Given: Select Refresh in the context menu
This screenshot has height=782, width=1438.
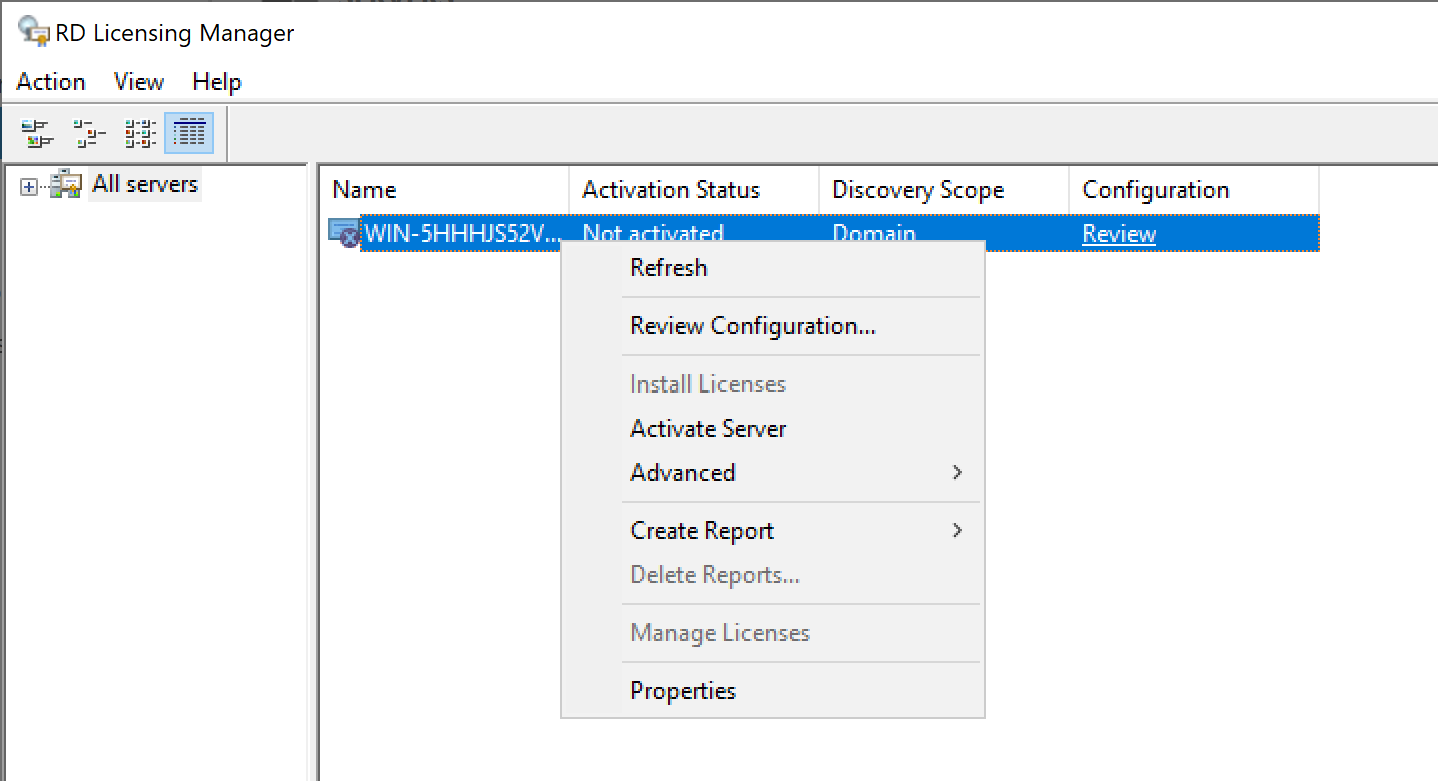Looking at the screenshot, I should (x=668, y=268).
